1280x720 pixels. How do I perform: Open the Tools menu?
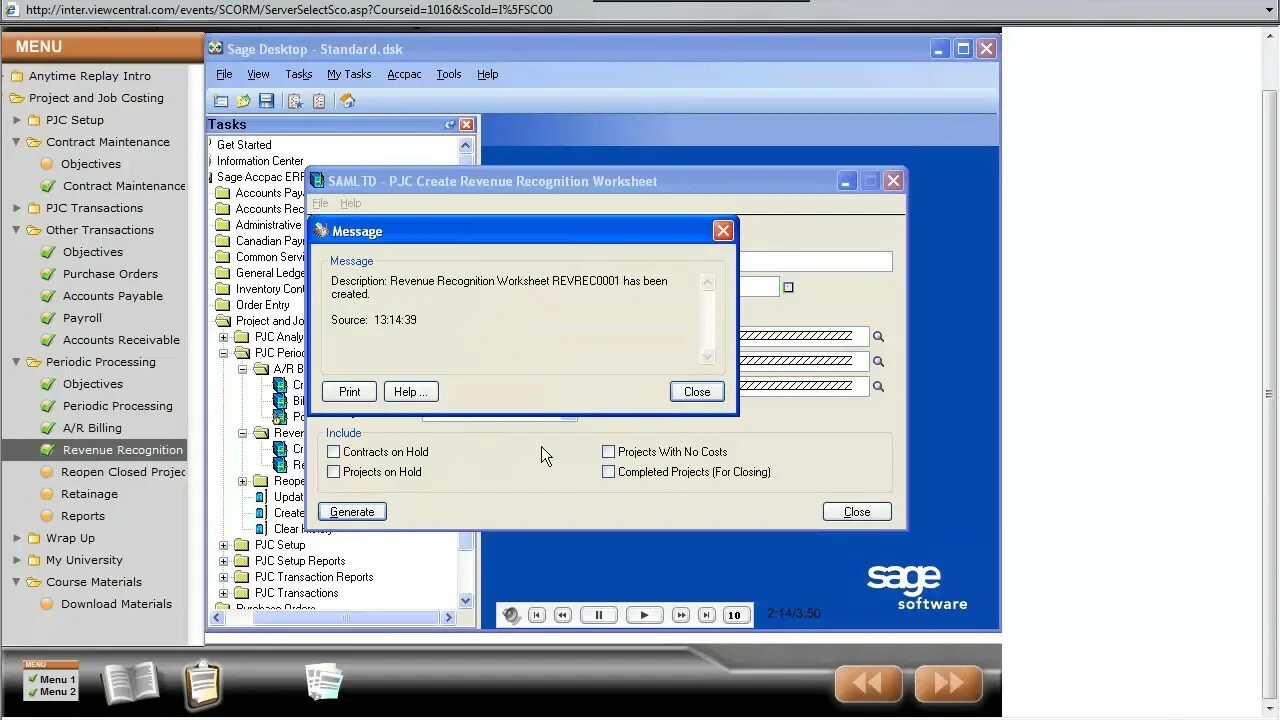[448, 74]
